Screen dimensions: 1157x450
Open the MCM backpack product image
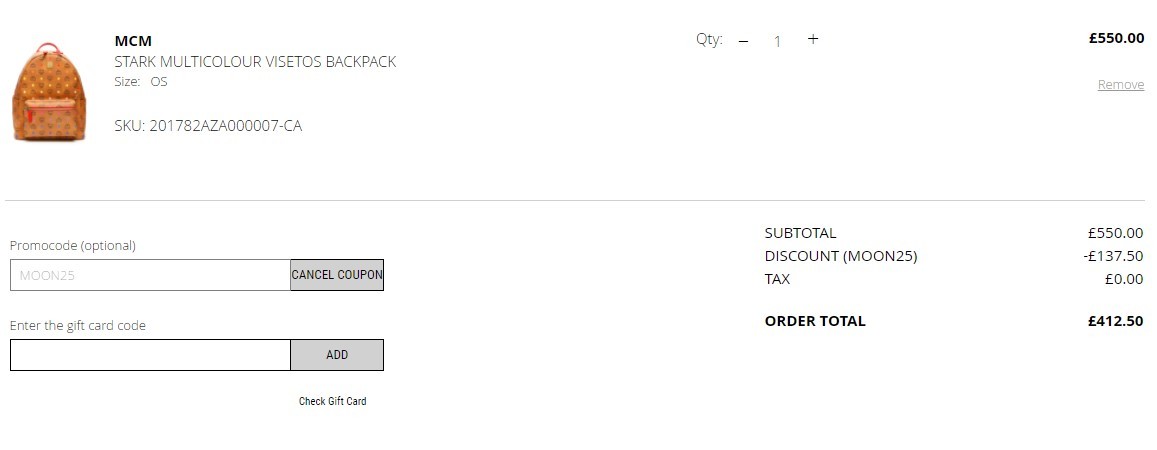[49, 91]
